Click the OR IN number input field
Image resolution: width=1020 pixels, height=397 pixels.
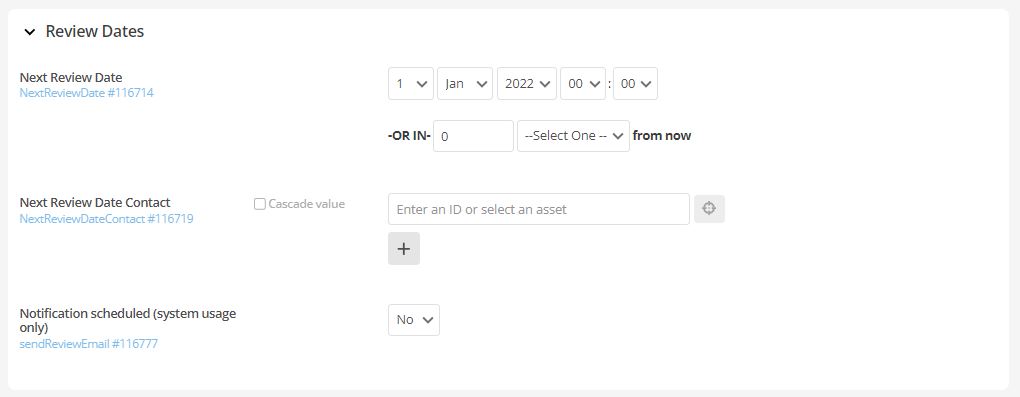(x=473, y=136)
